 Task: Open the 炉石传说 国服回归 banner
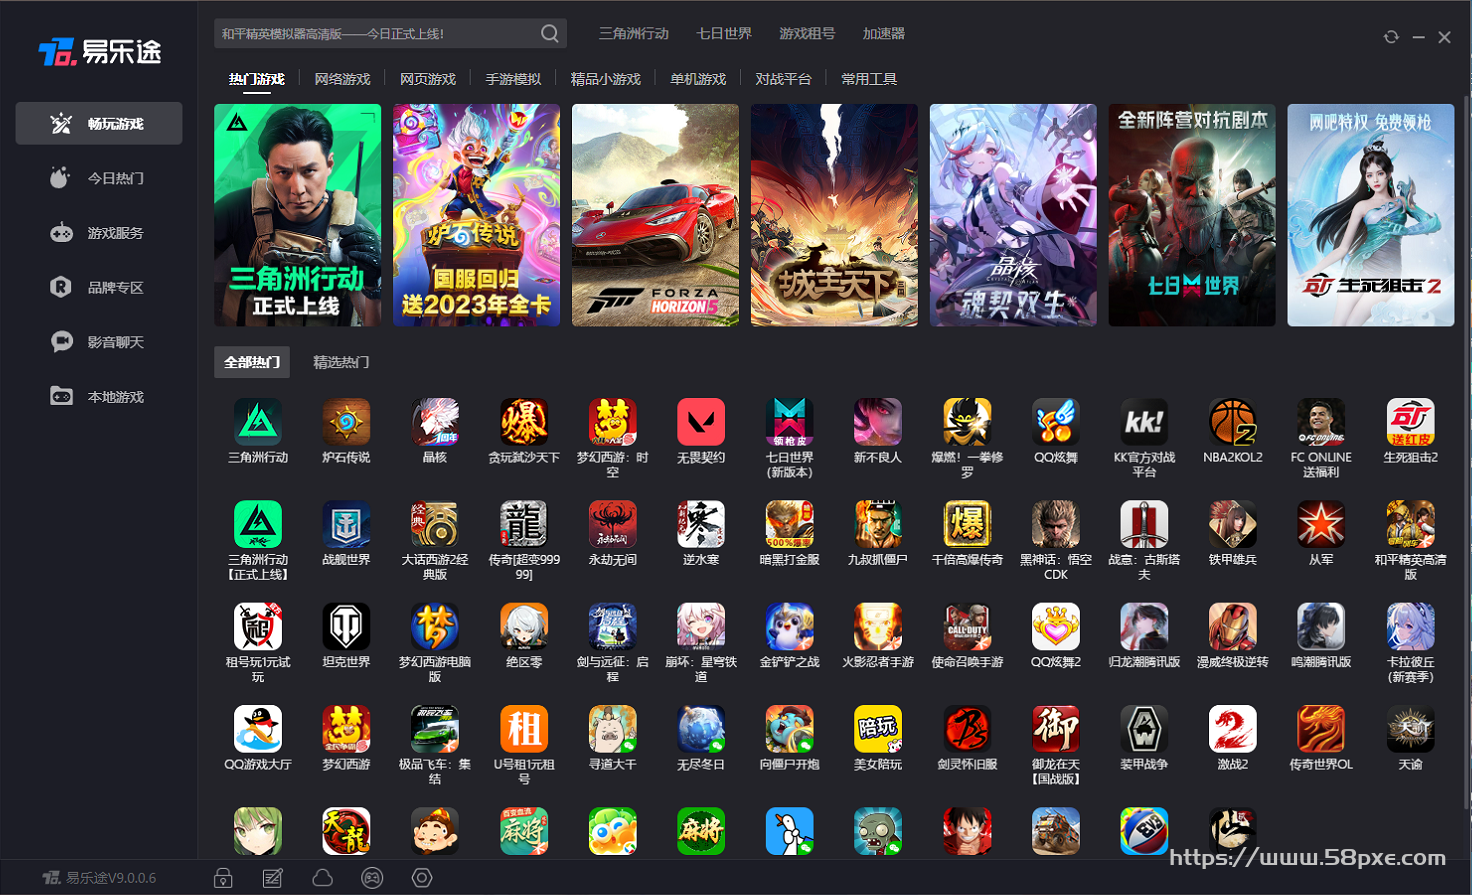pos(476,215)
